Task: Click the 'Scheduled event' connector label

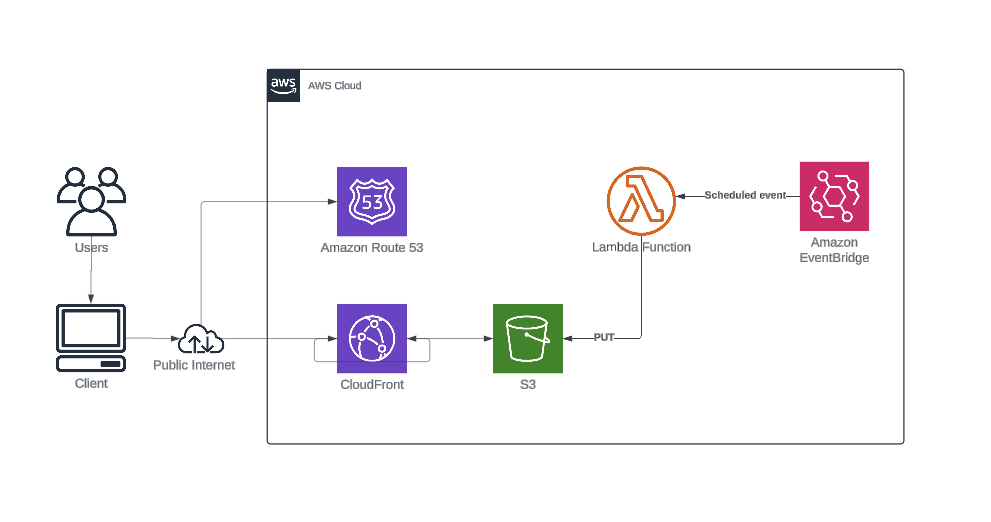Action: pyautogui.click(x=745, y=195)
